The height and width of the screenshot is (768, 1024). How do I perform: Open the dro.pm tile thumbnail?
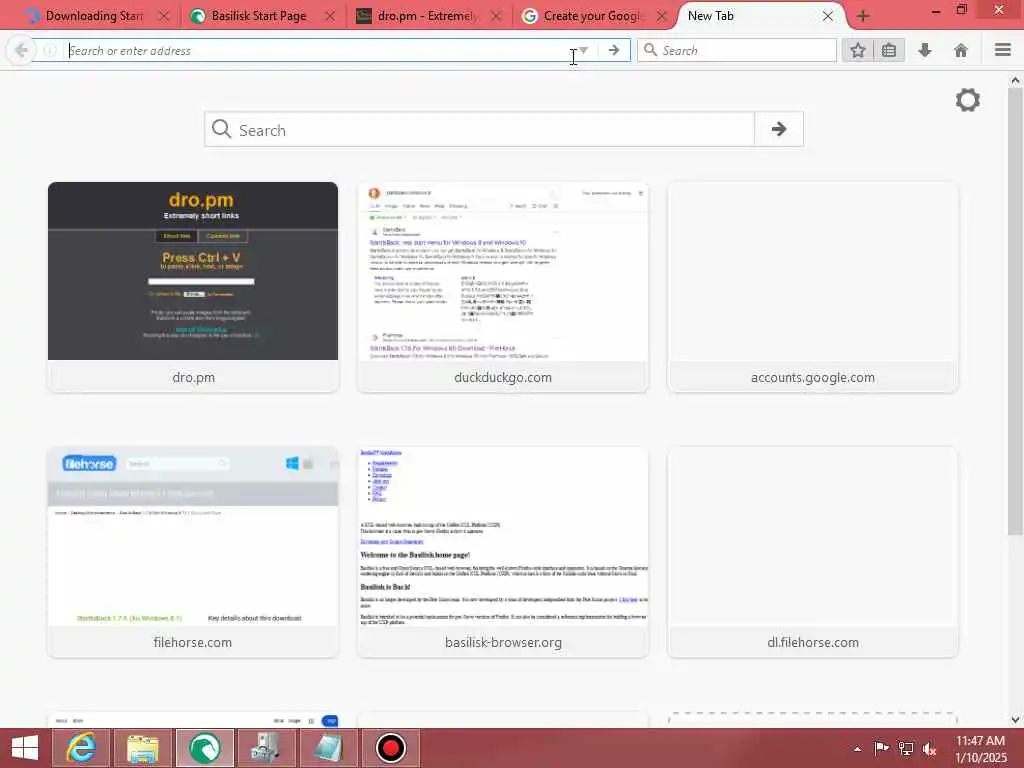(x=193, y=271)
